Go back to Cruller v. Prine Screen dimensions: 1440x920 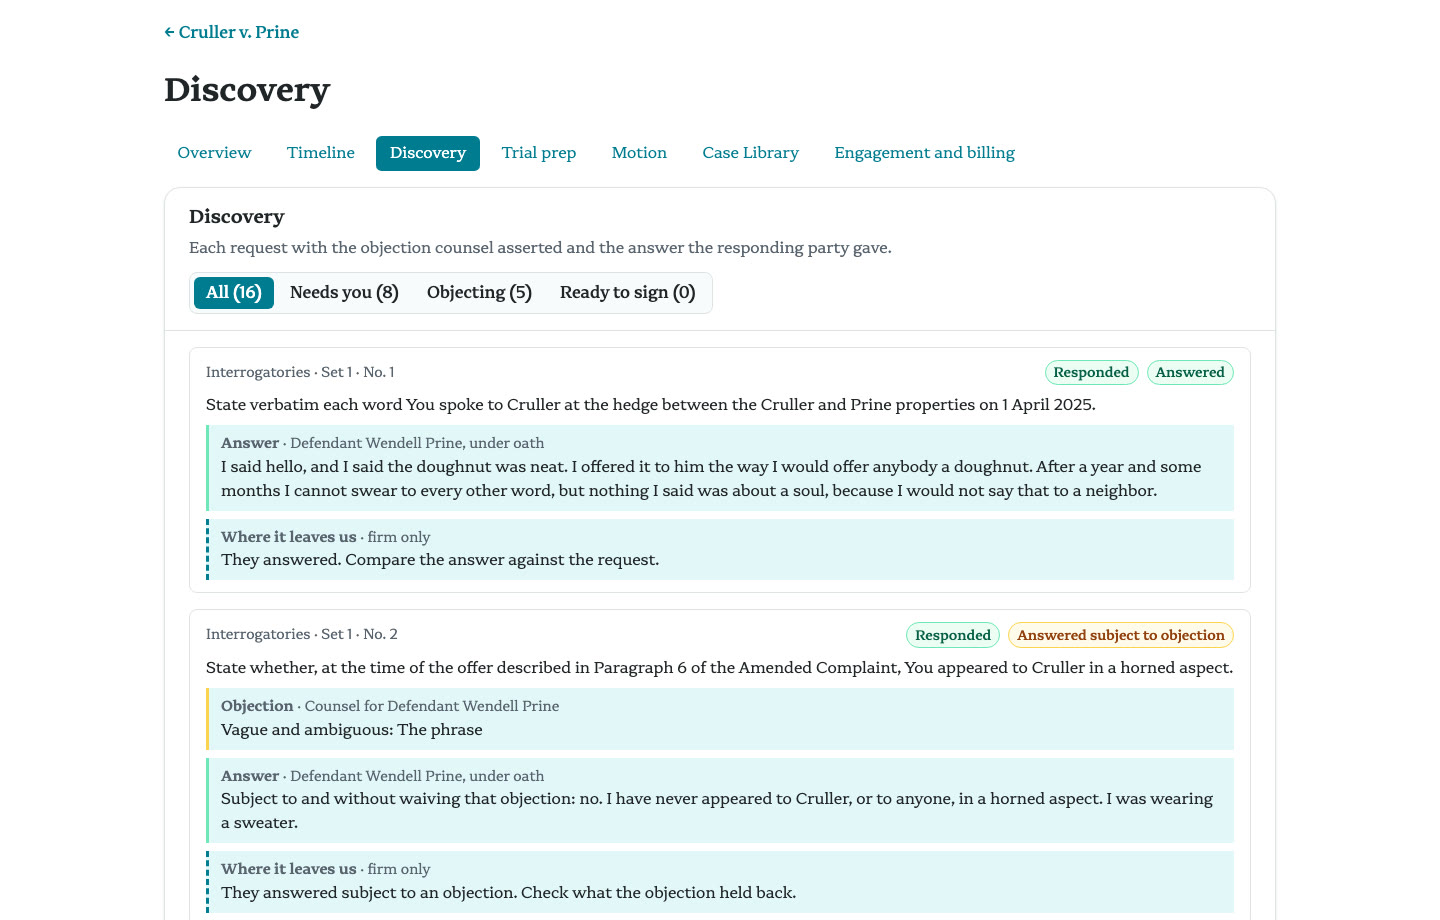232,32
